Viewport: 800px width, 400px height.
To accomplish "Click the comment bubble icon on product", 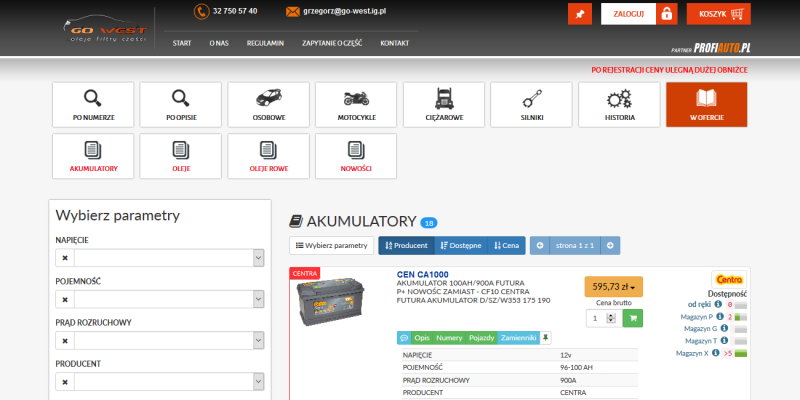I will (404, 338).
